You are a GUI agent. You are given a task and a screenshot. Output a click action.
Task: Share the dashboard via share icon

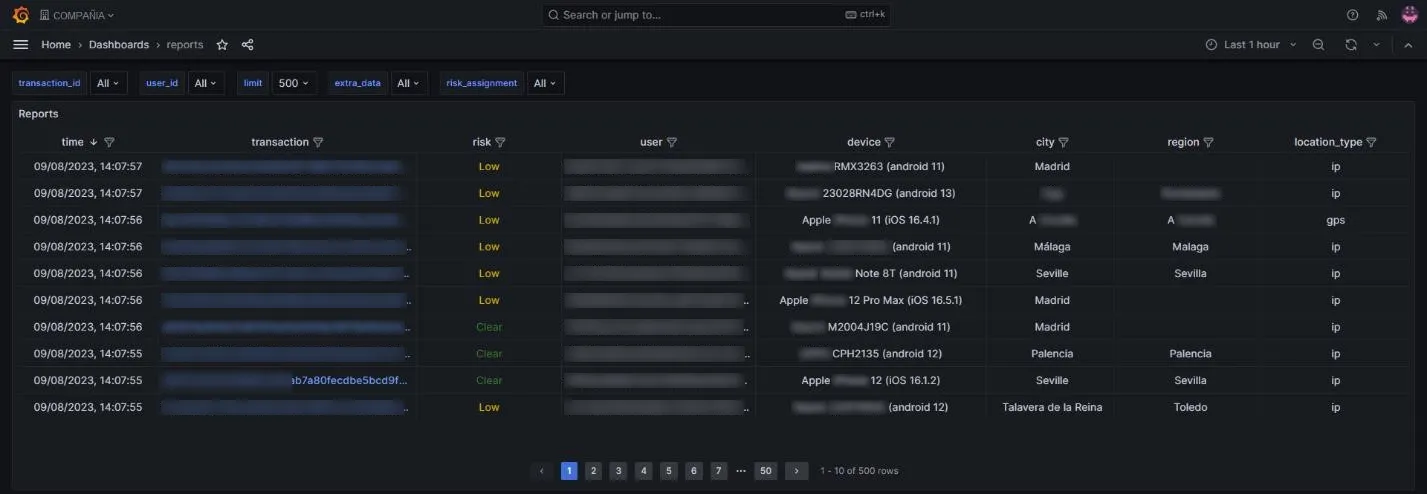pyautogui.click(x=248, y=45)
